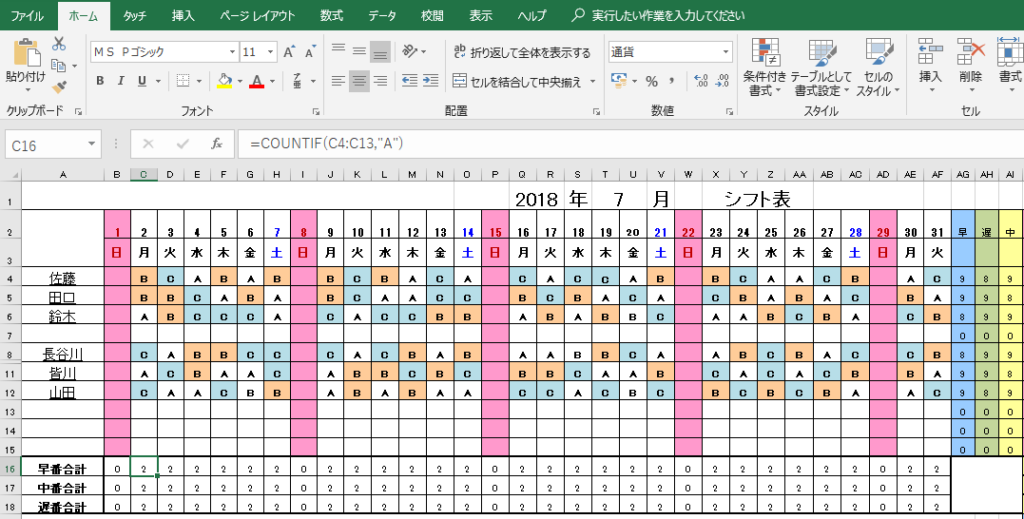Click cell 佐藤 in column A
1024x519 pixels.
(63, 279)
